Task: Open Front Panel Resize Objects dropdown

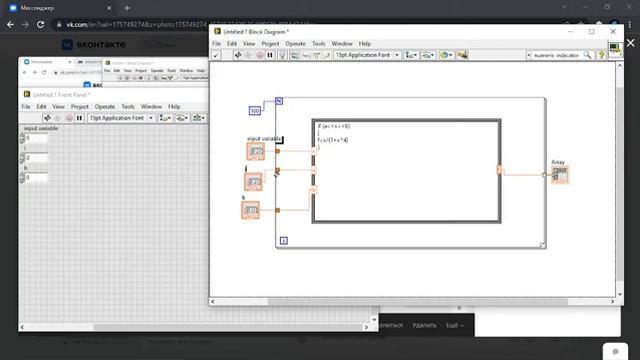Action: tap(199, 118)
